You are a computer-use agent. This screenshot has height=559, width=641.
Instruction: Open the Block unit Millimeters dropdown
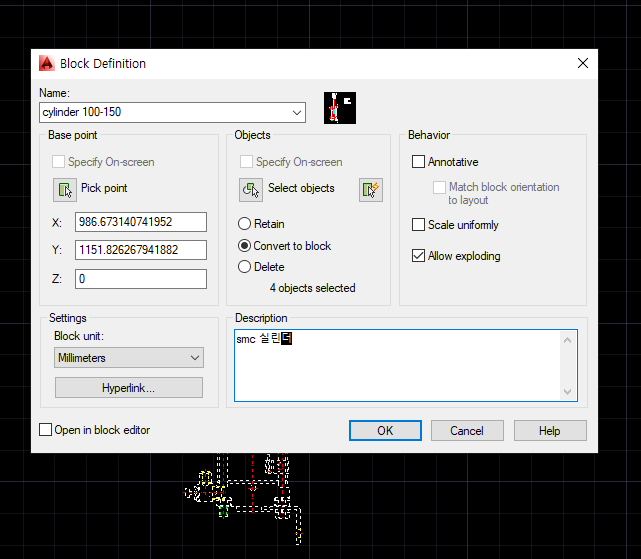pos(129,357)
